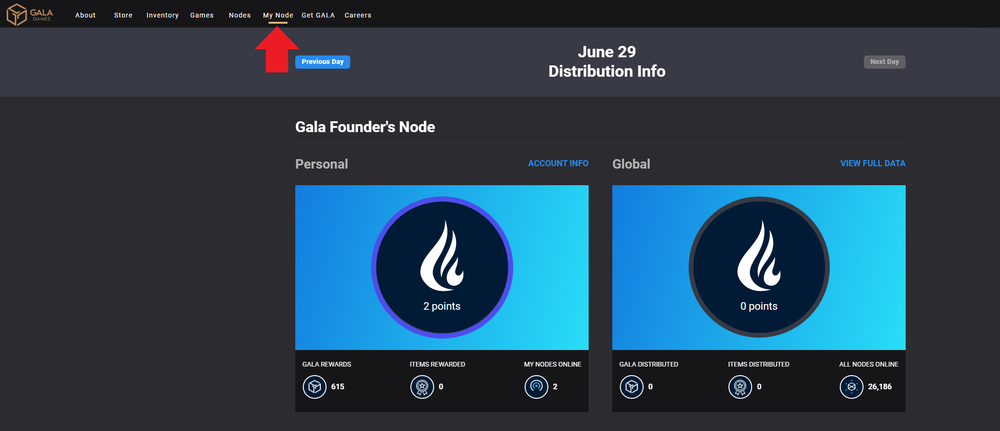The height and width of the screenshot is (431, 1000).
Task: Click the ALL NODES ONLINE label
Action: [x=869, y=365]
